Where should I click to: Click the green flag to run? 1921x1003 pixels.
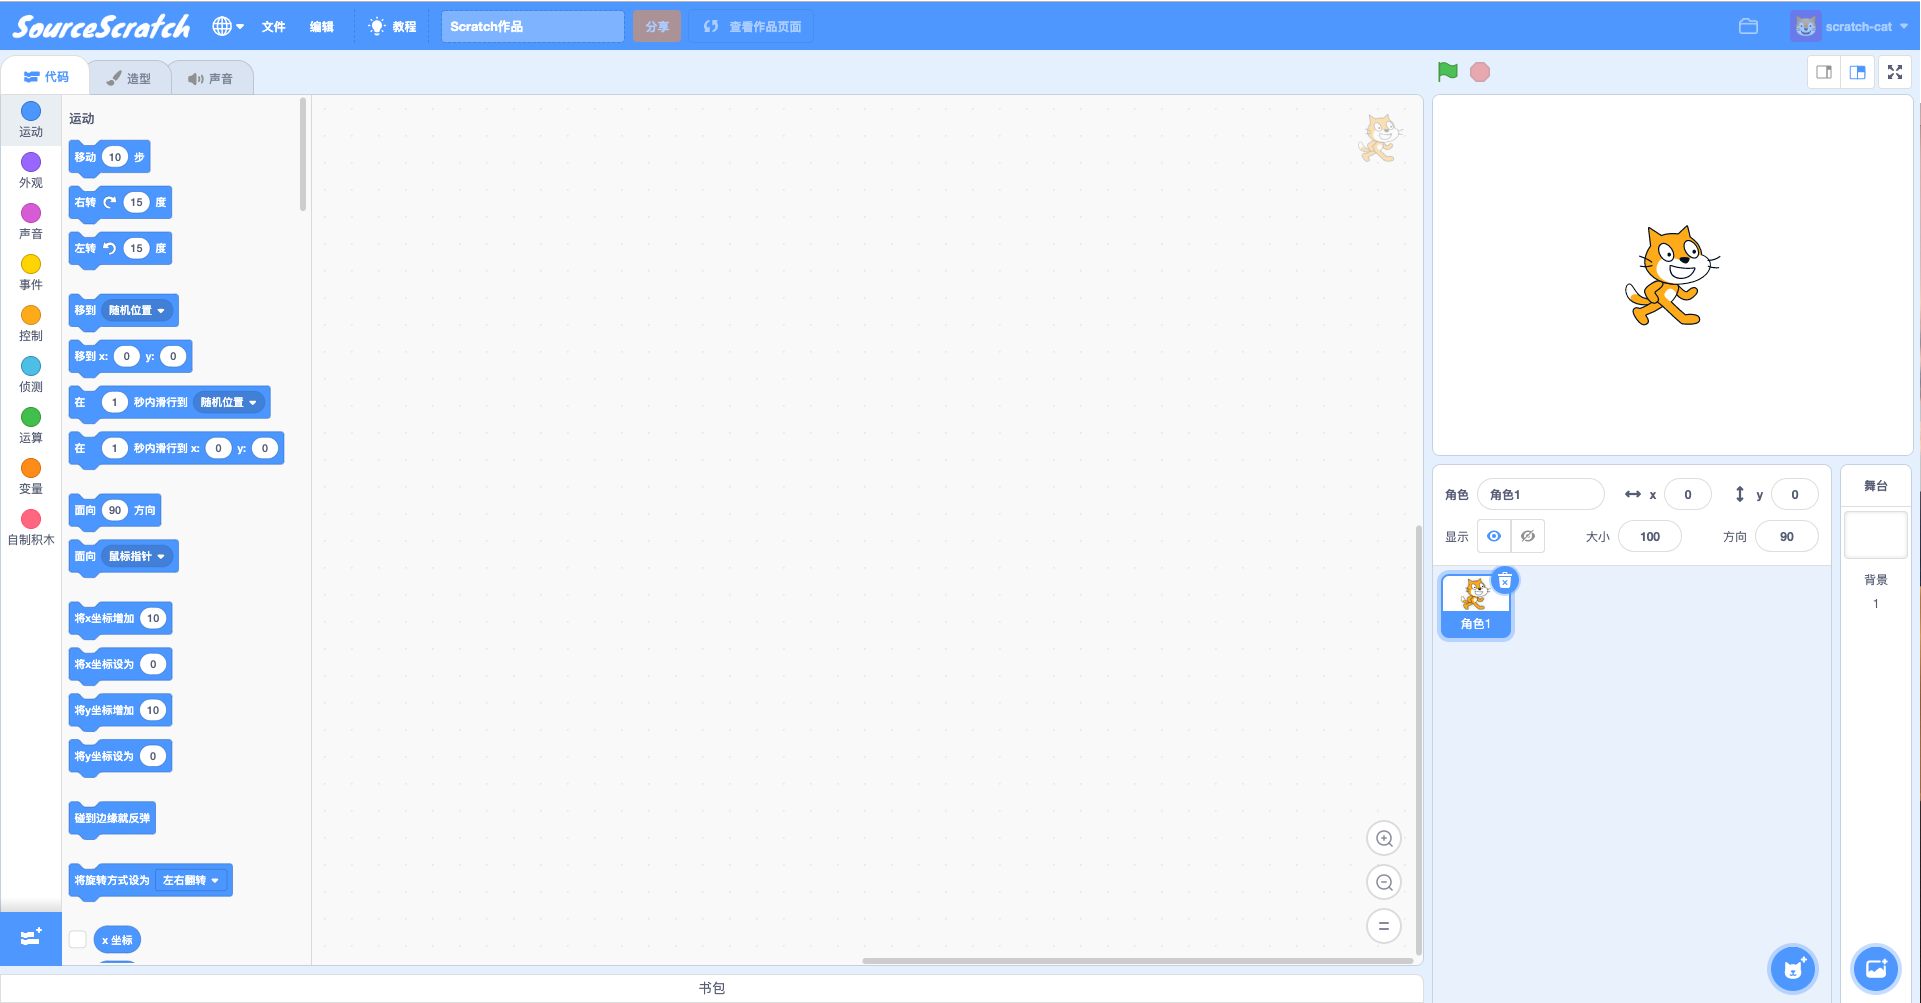(1447, 71)
